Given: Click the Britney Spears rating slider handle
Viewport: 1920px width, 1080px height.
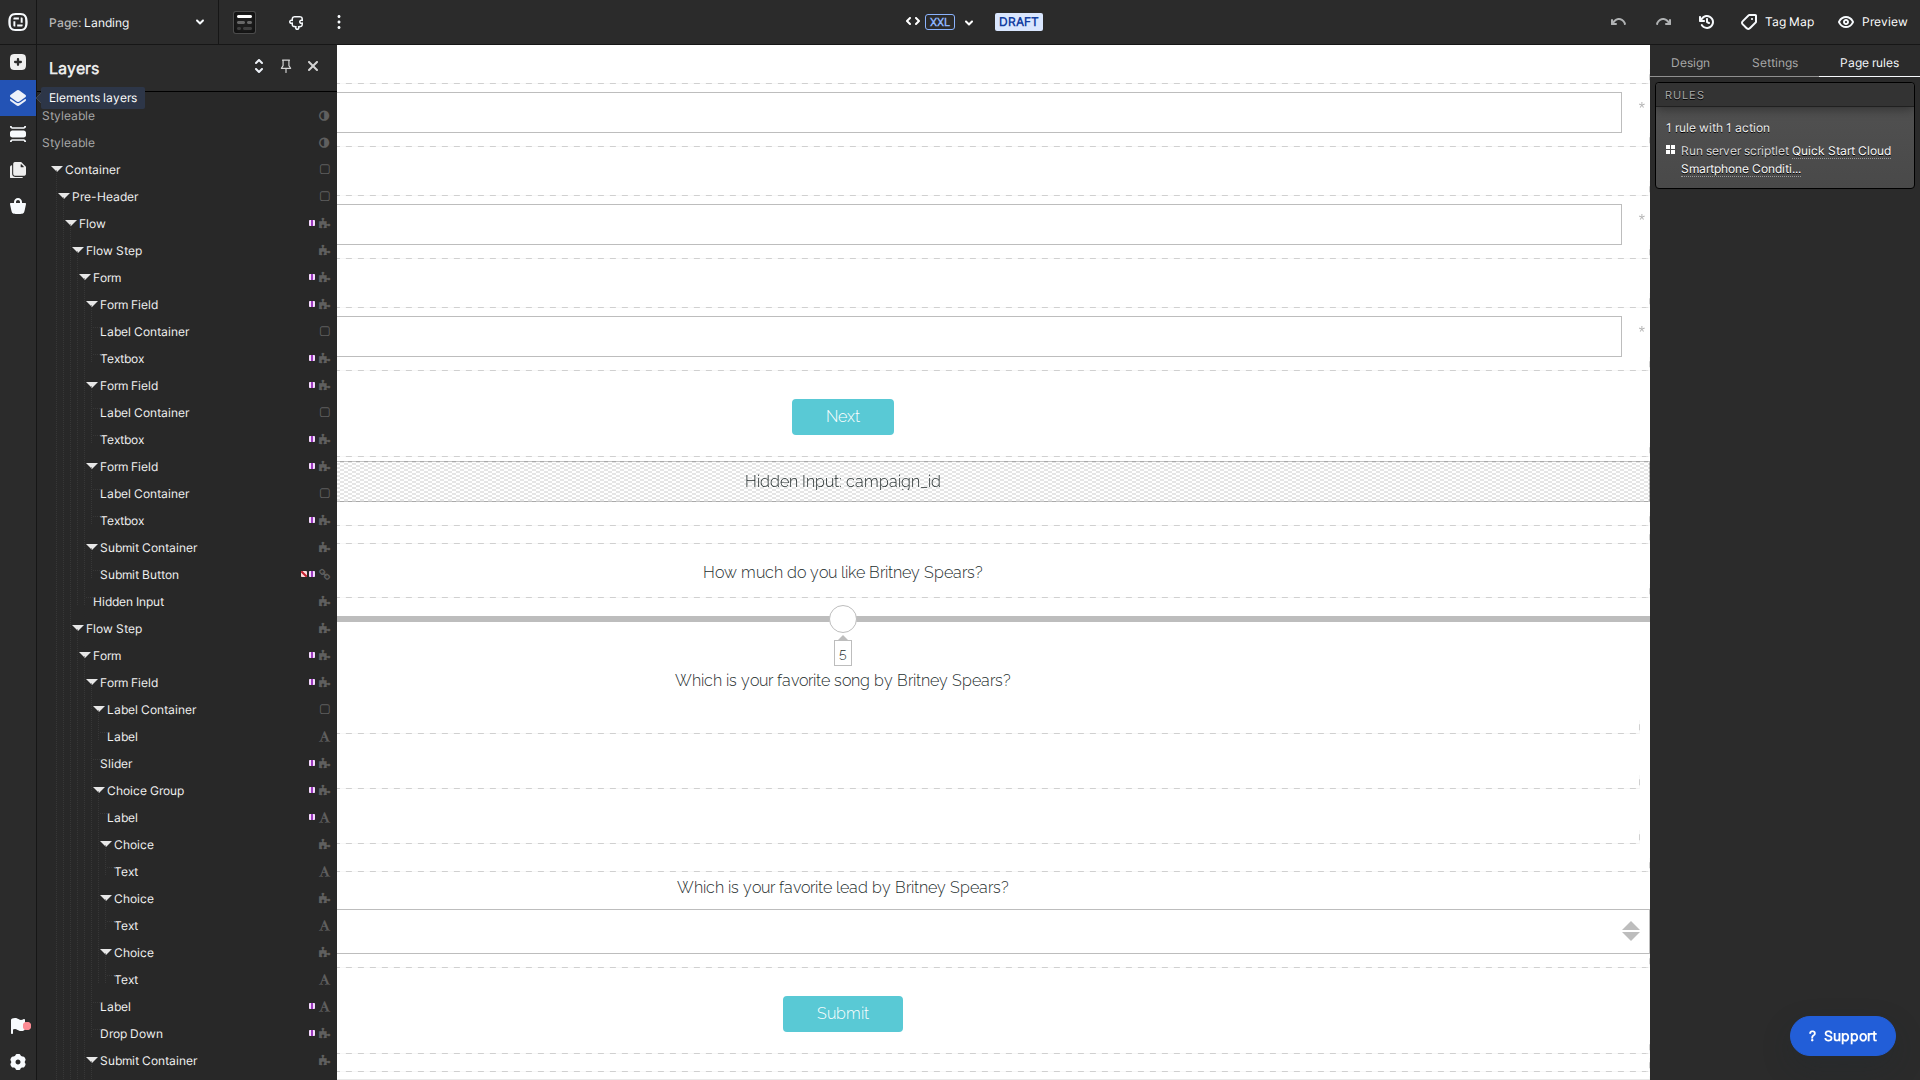Looking at the screenshot, I should pyautogui.click(x=843, y=619).
